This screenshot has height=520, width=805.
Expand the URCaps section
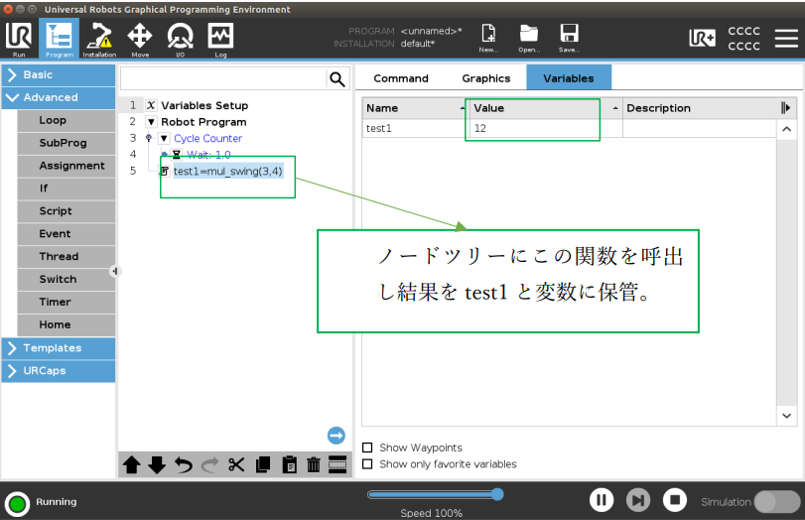[x=59, y=371]
